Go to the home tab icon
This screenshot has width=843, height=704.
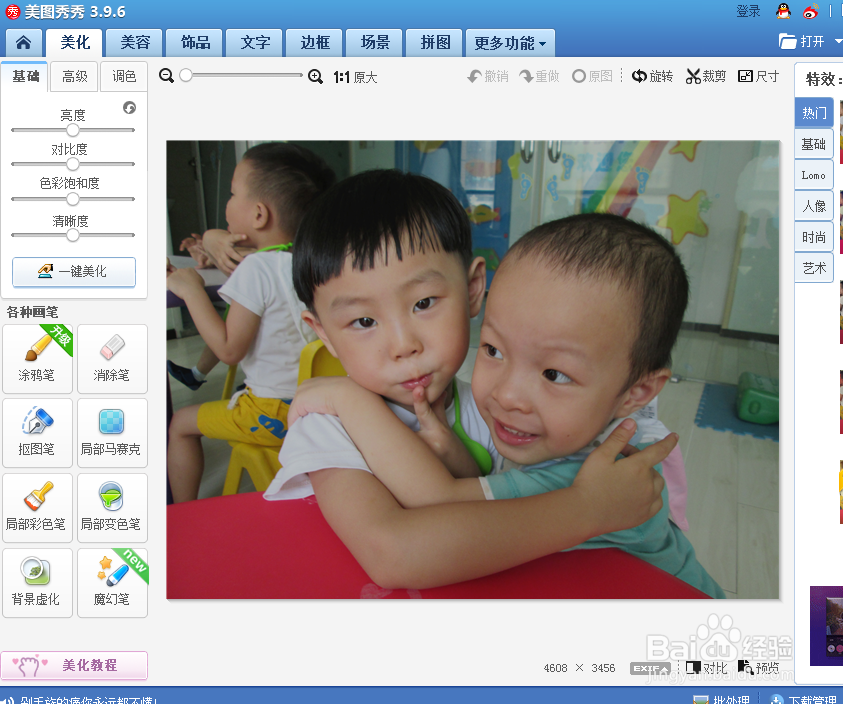[x=24, y=42]
